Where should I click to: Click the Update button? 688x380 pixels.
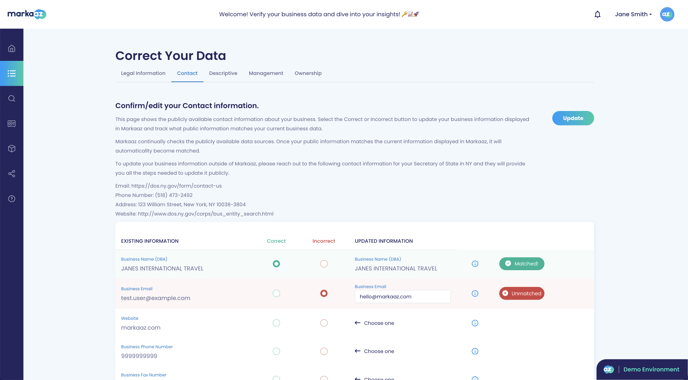pos(573,118)
